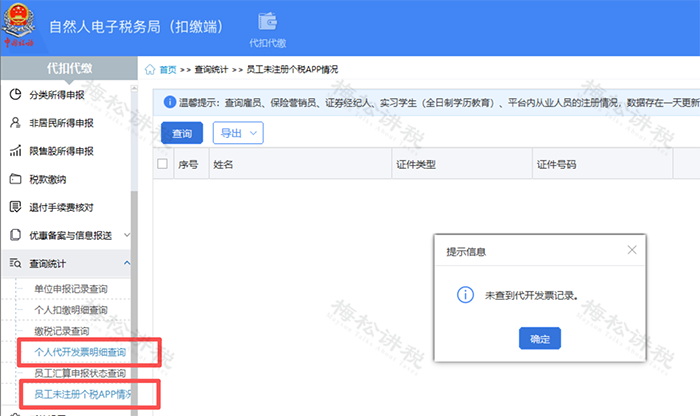
Task: Click the 优惠备案与信息报送 icon
Action: (x=16, y=235)
